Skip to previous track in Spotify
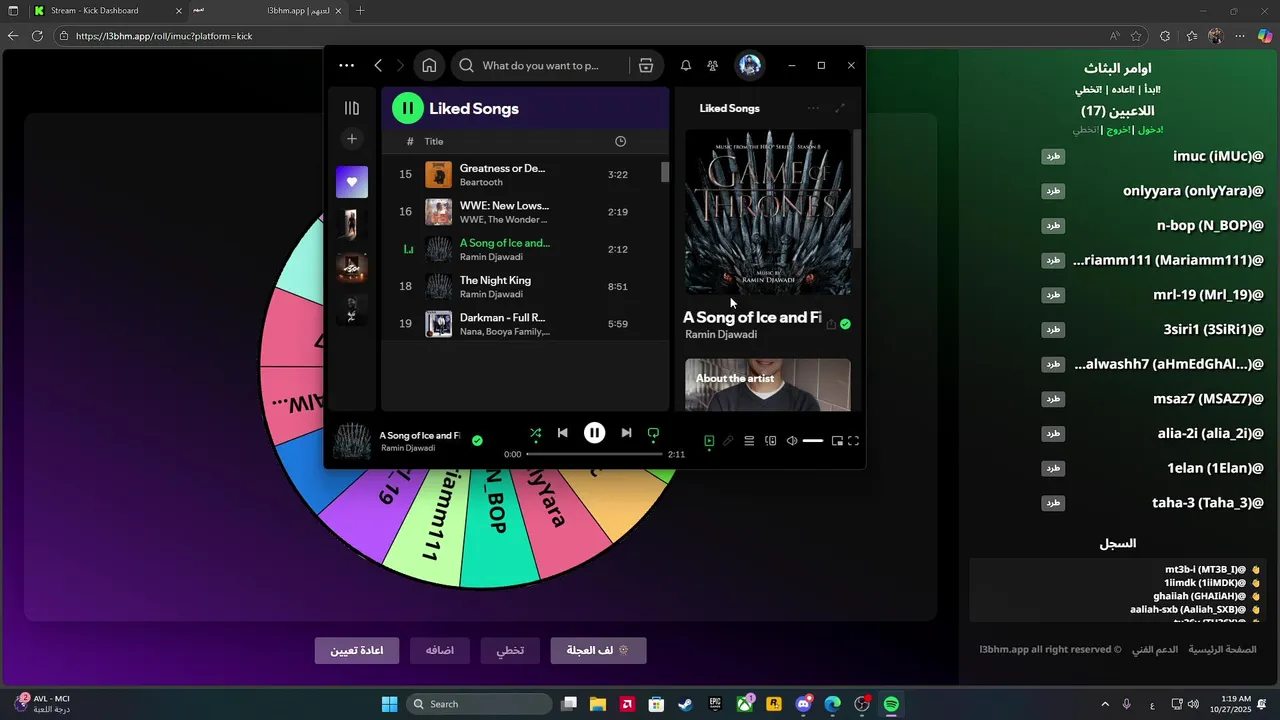The image size is (1280, 720). click(x=562, y=433)
